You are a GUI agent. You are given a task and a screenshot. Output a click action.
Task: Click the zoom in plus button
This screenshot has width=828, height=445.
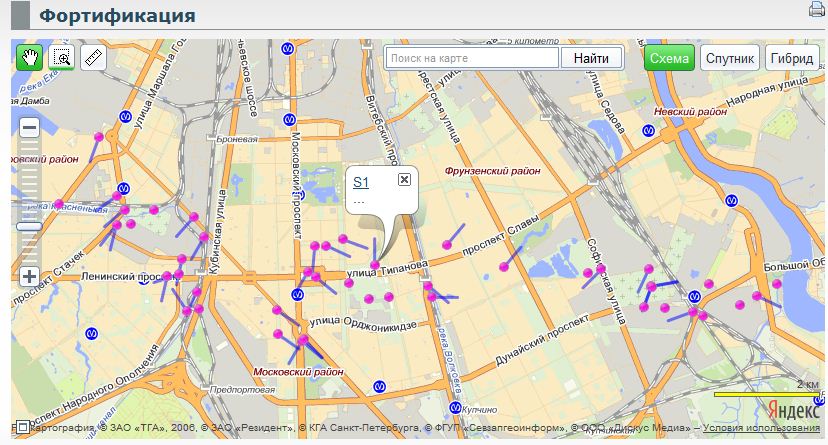pos(29,276)
